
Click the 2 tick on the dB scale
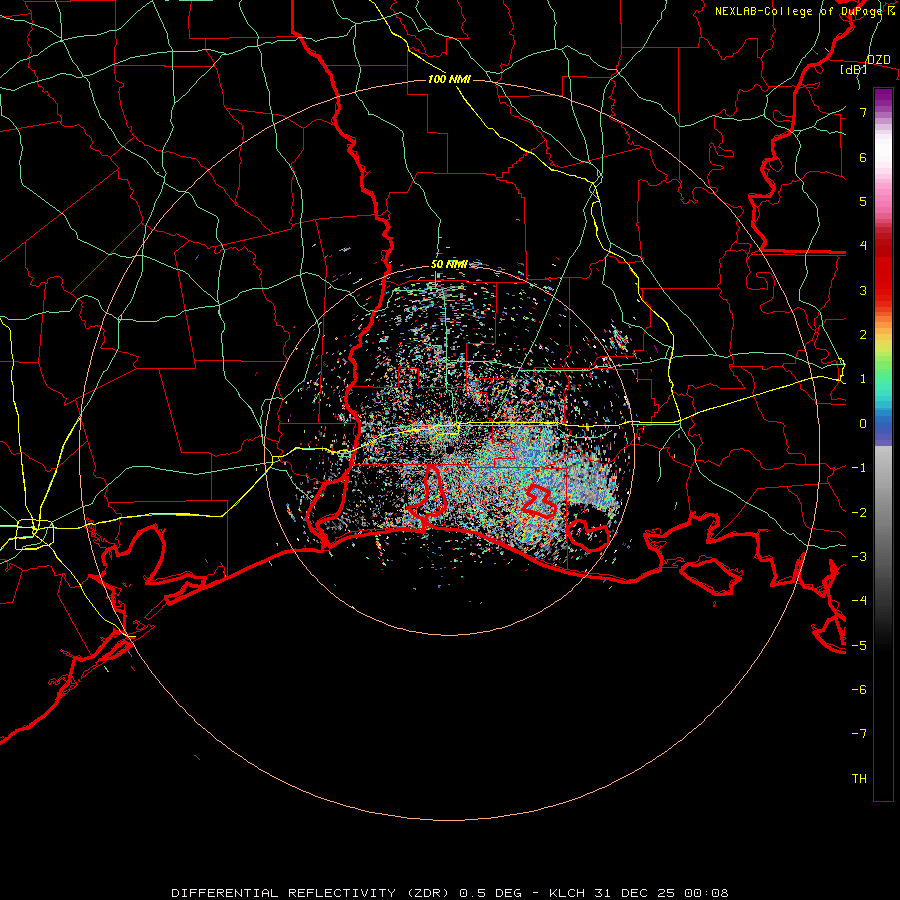[863, 335]
